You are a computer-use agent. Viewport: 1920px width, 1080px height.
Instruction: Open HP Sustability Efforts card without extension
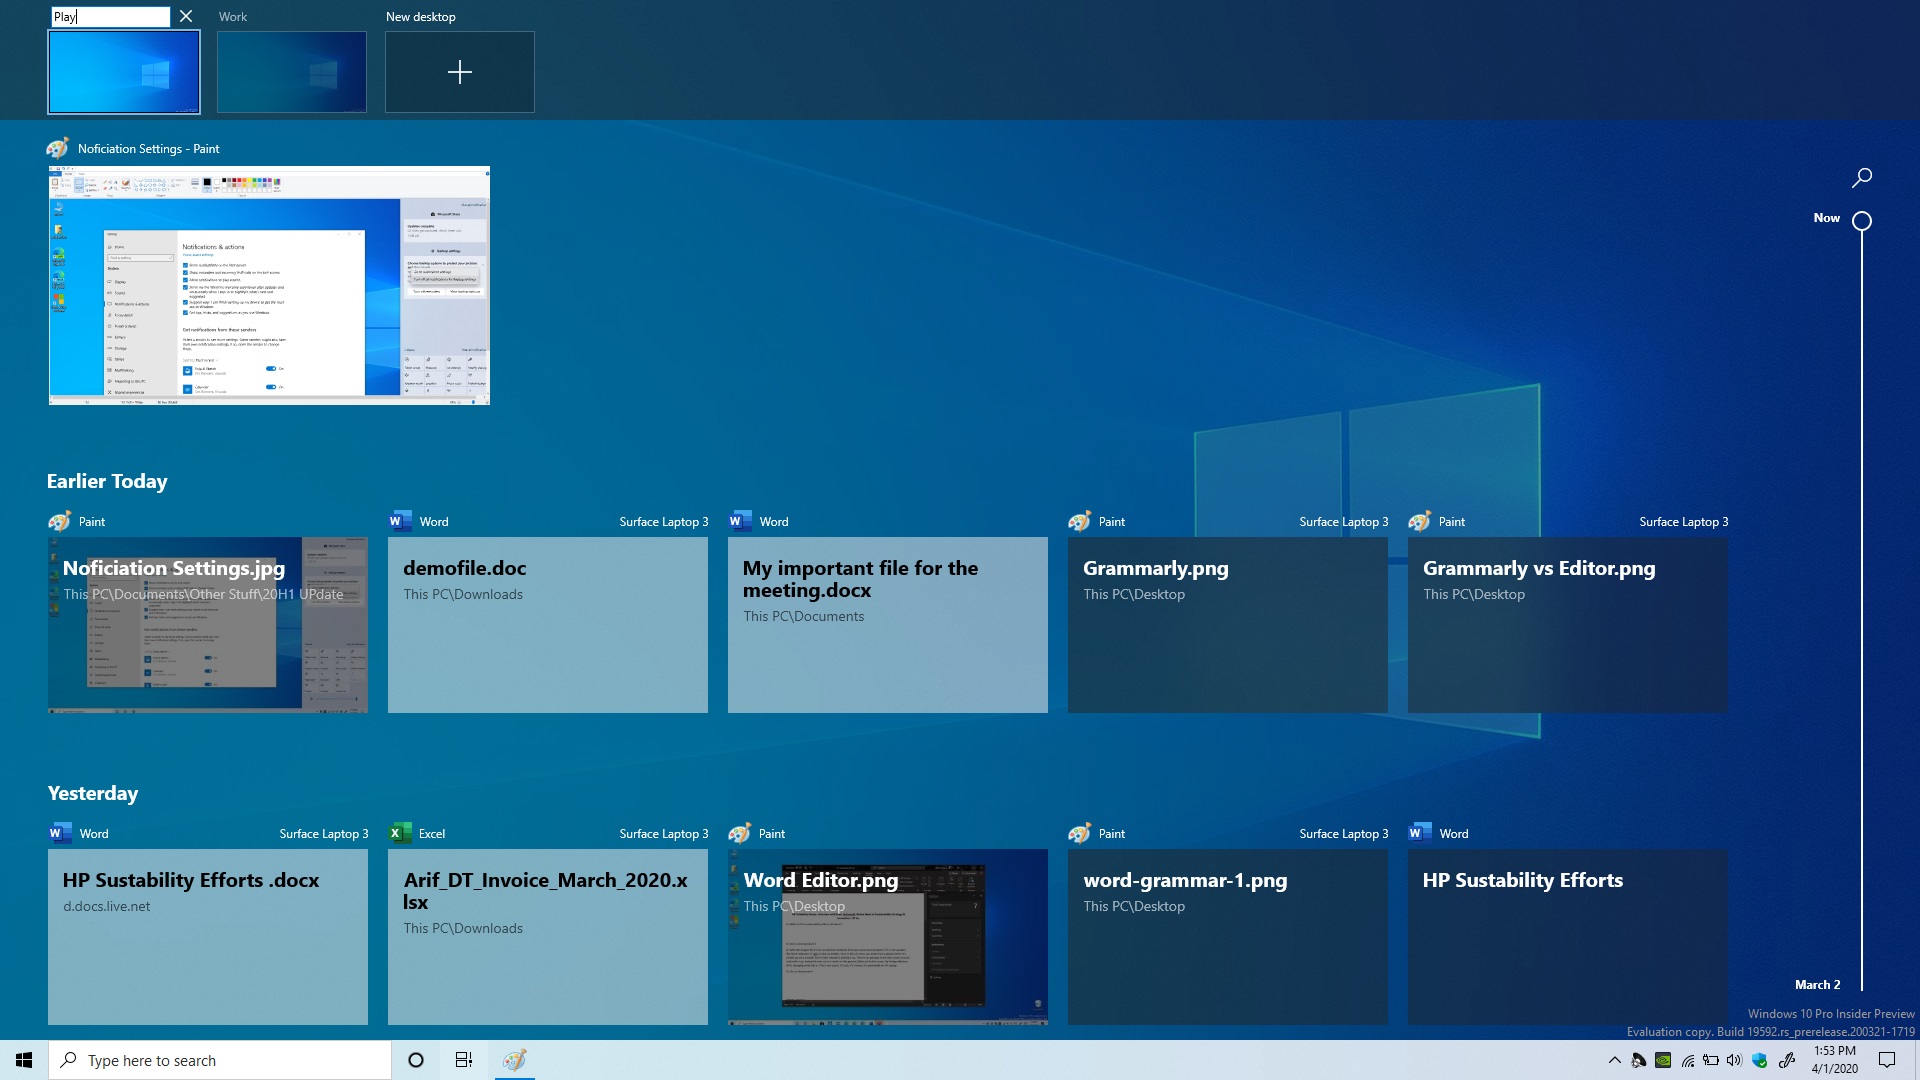click(x=1568, y=937)
